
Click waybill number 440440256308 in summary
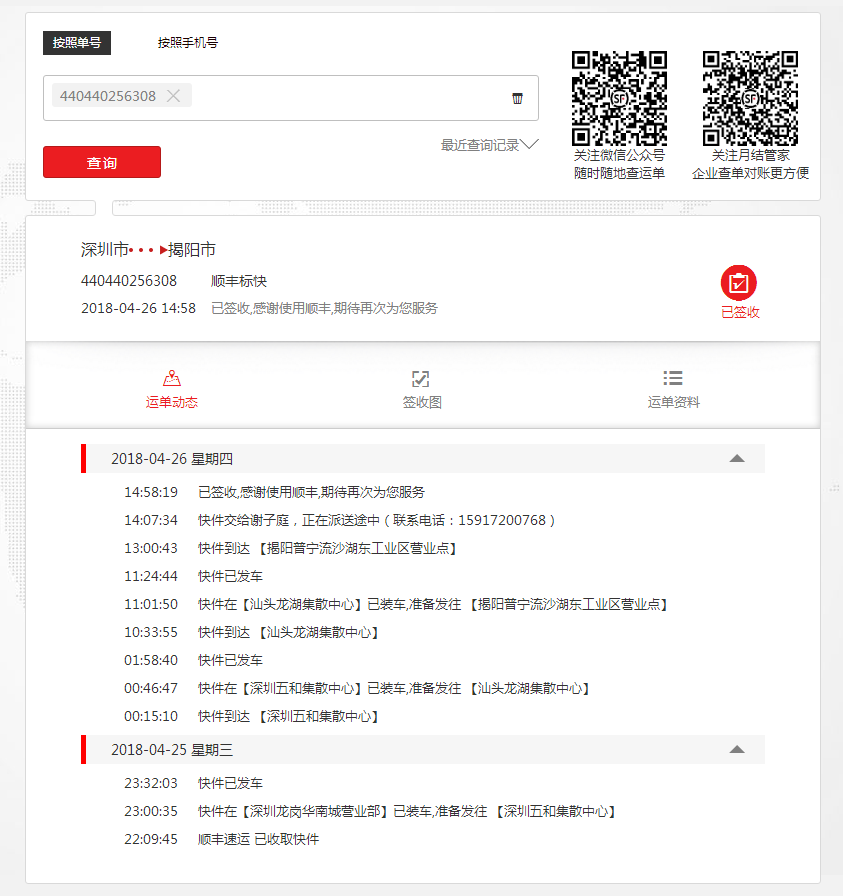pyautogui.click(x=129, y=281)
